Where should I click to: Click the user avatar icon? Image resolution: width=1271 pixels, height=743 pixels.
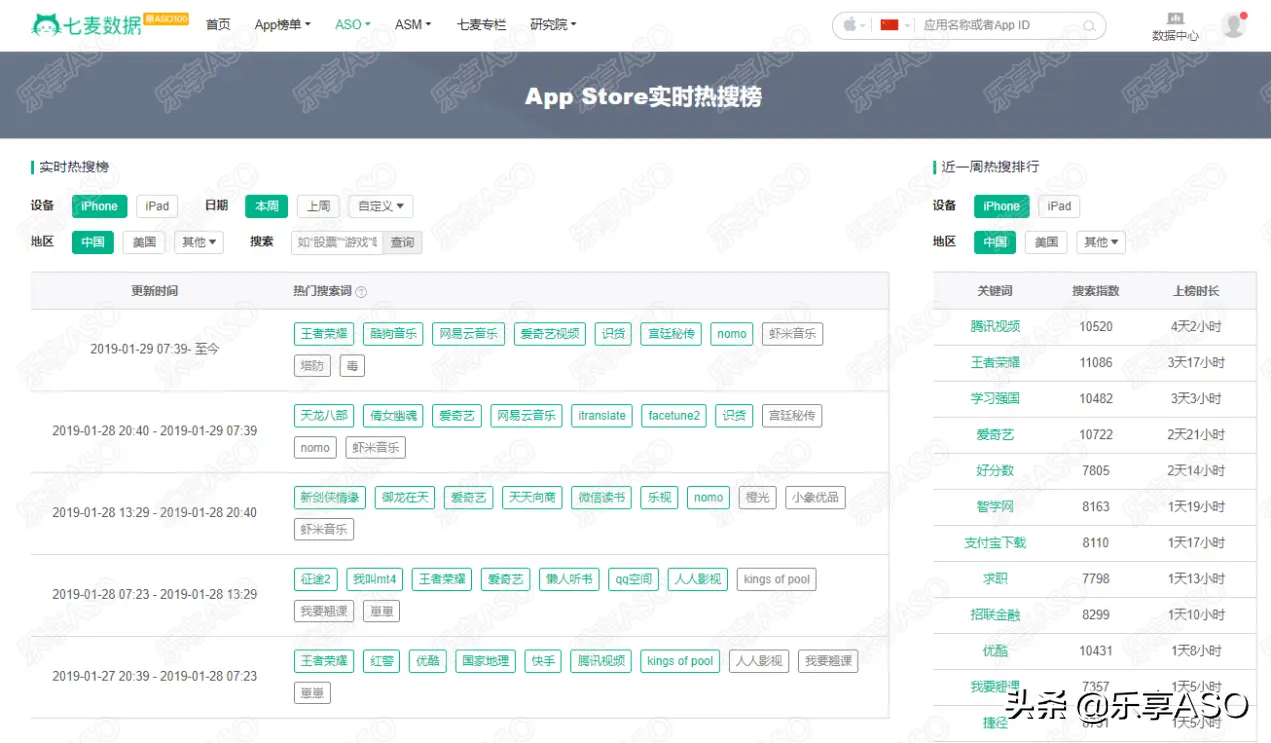[x=1233, y=25]
